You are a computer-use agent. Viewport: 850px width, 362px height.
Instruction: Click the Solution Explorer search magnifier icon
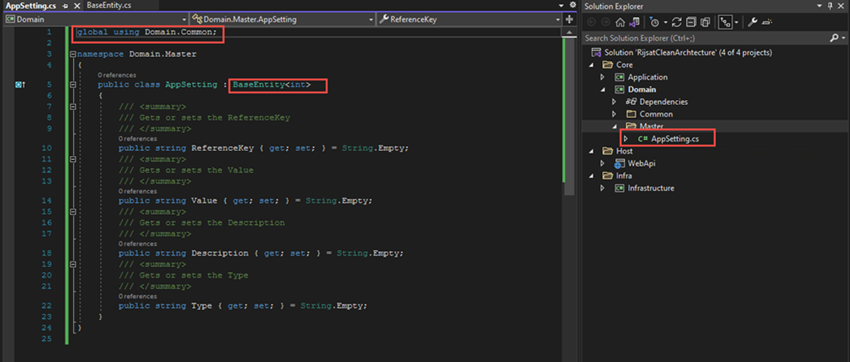(x=834, y=38)
